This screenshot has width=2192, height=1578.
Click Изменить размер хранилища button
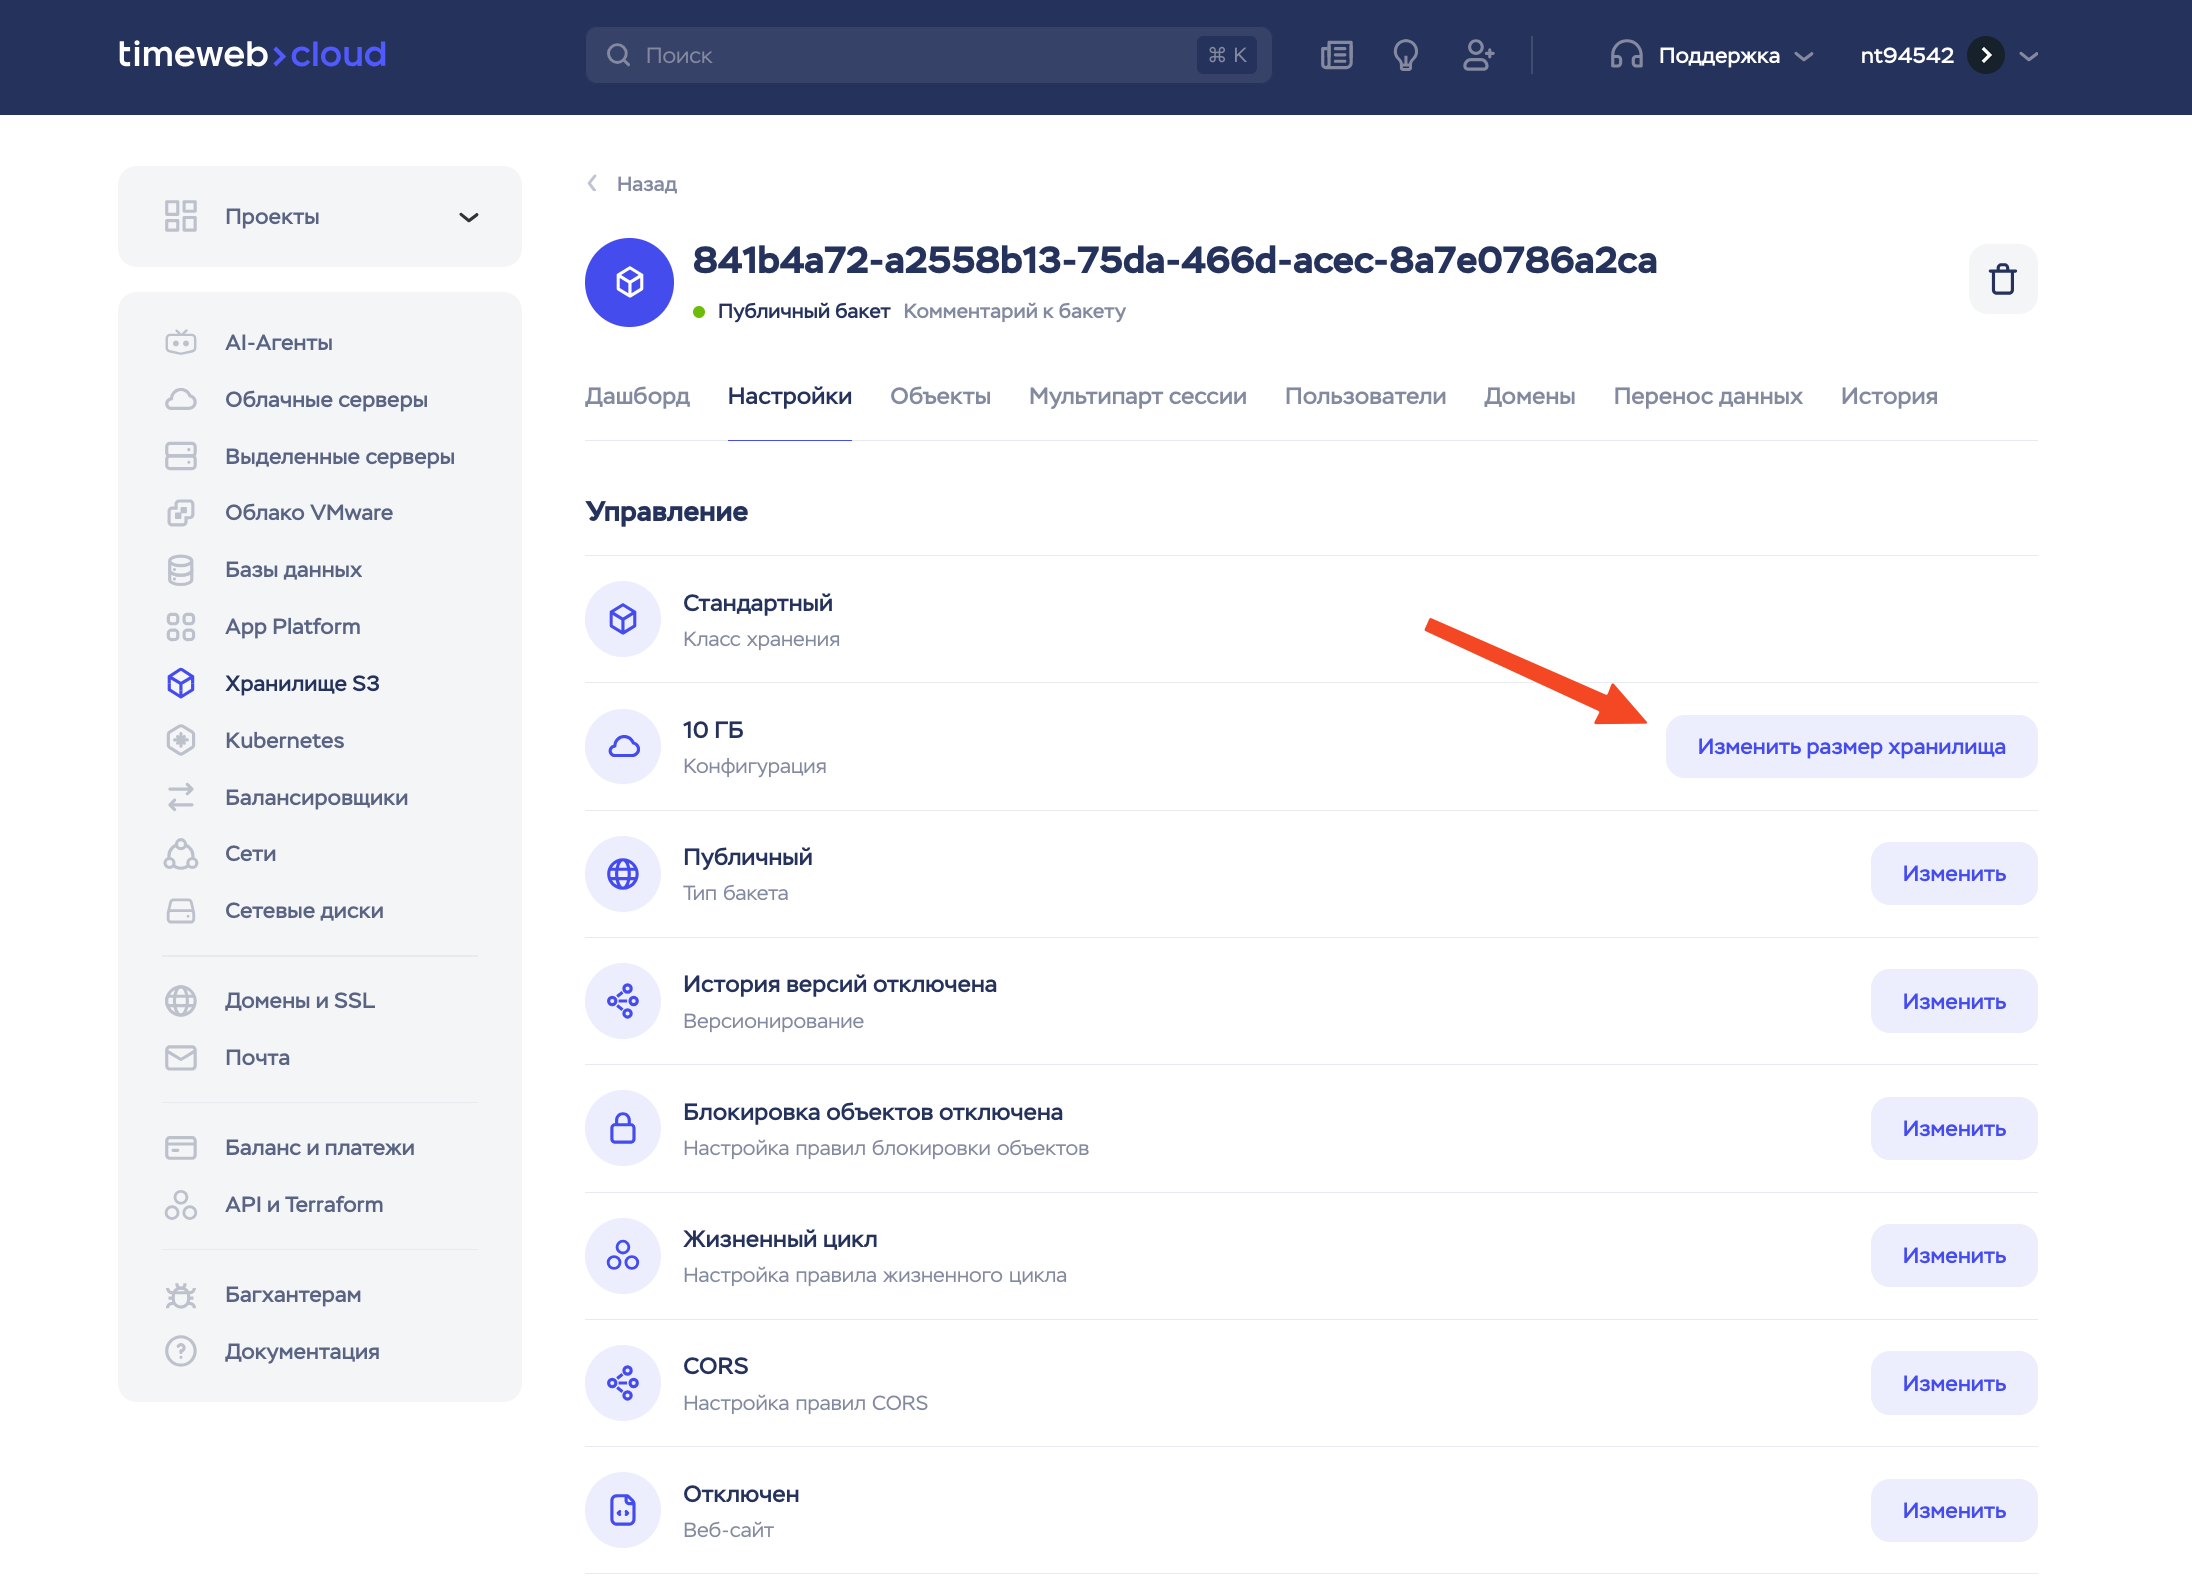[1851, 746]
